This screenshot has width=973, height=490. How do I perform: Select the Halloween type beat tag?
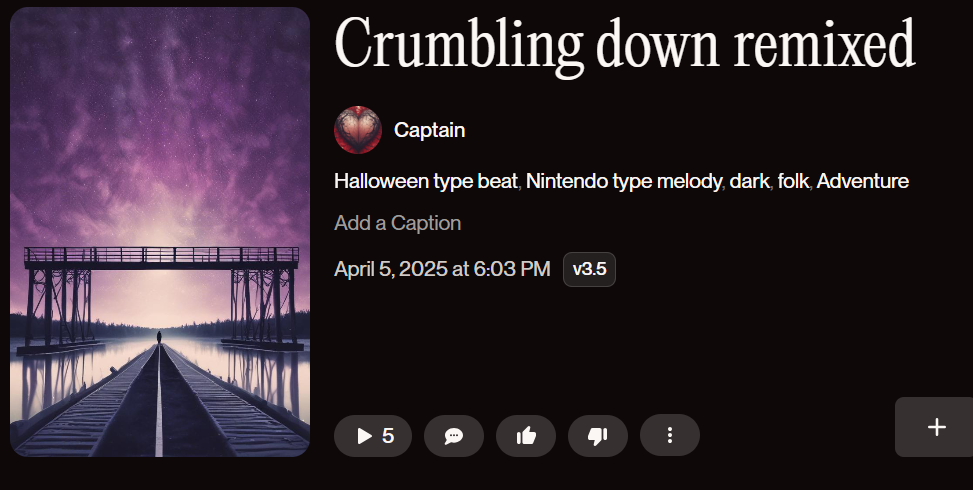coord(426,182)
